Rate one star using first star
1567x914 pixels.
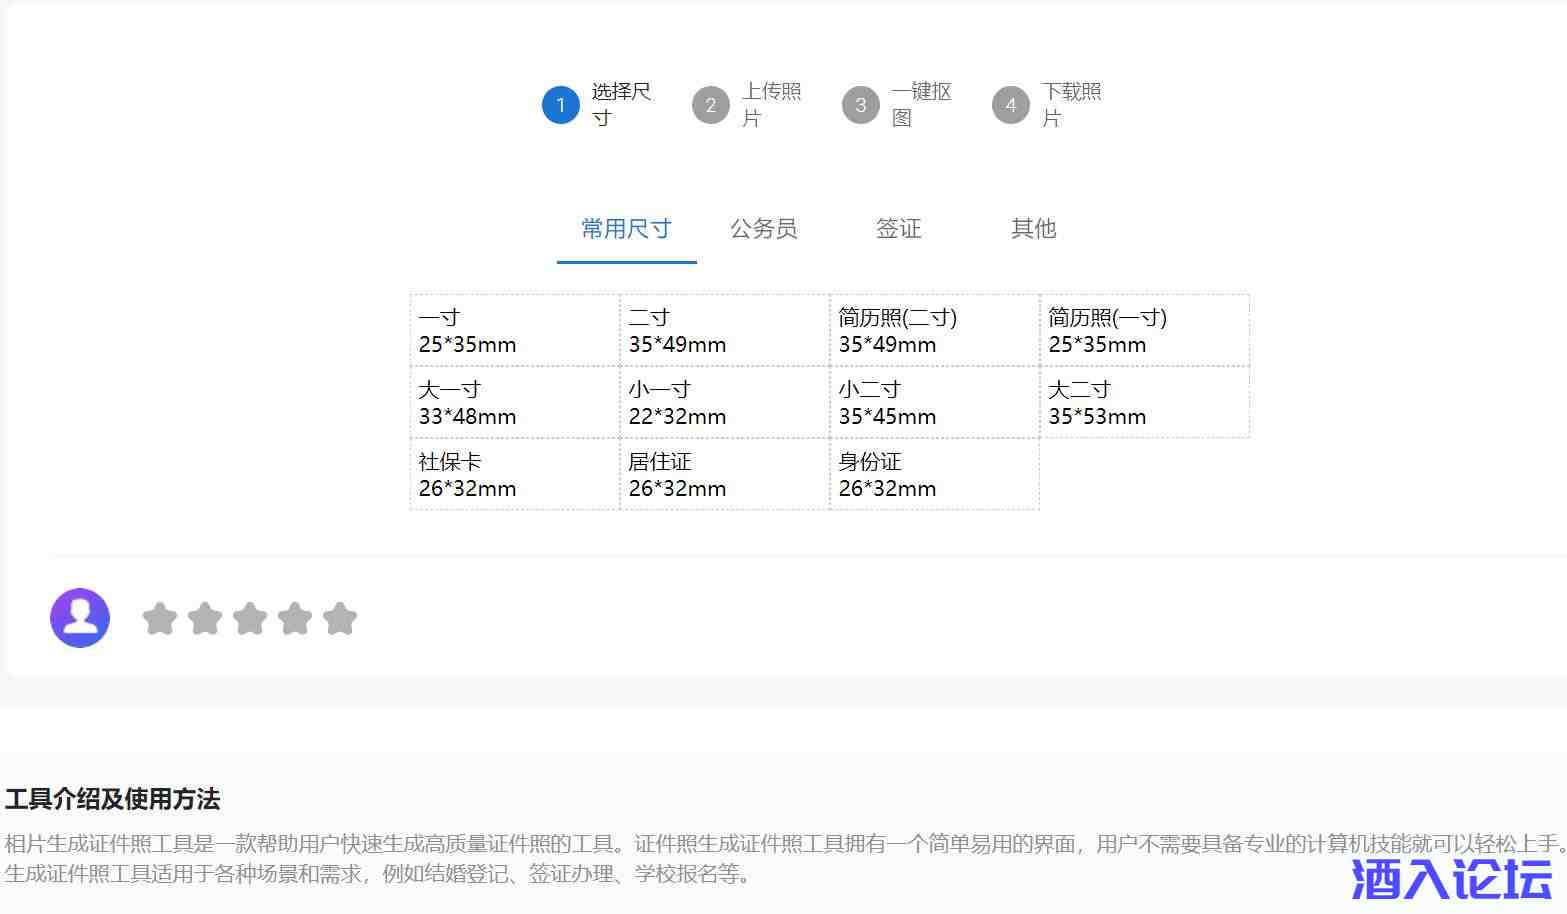coord(160,619)
